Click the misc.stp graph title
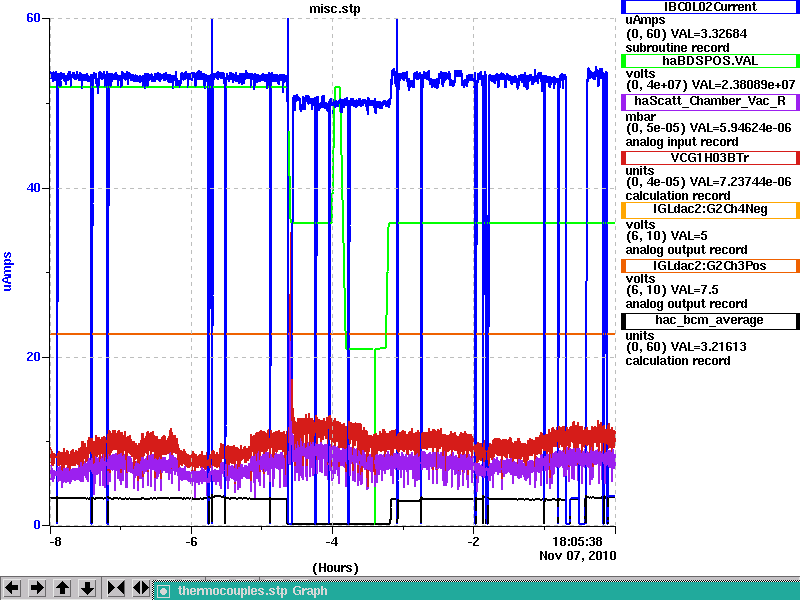800x600 pixels. (x=335, y=8)
